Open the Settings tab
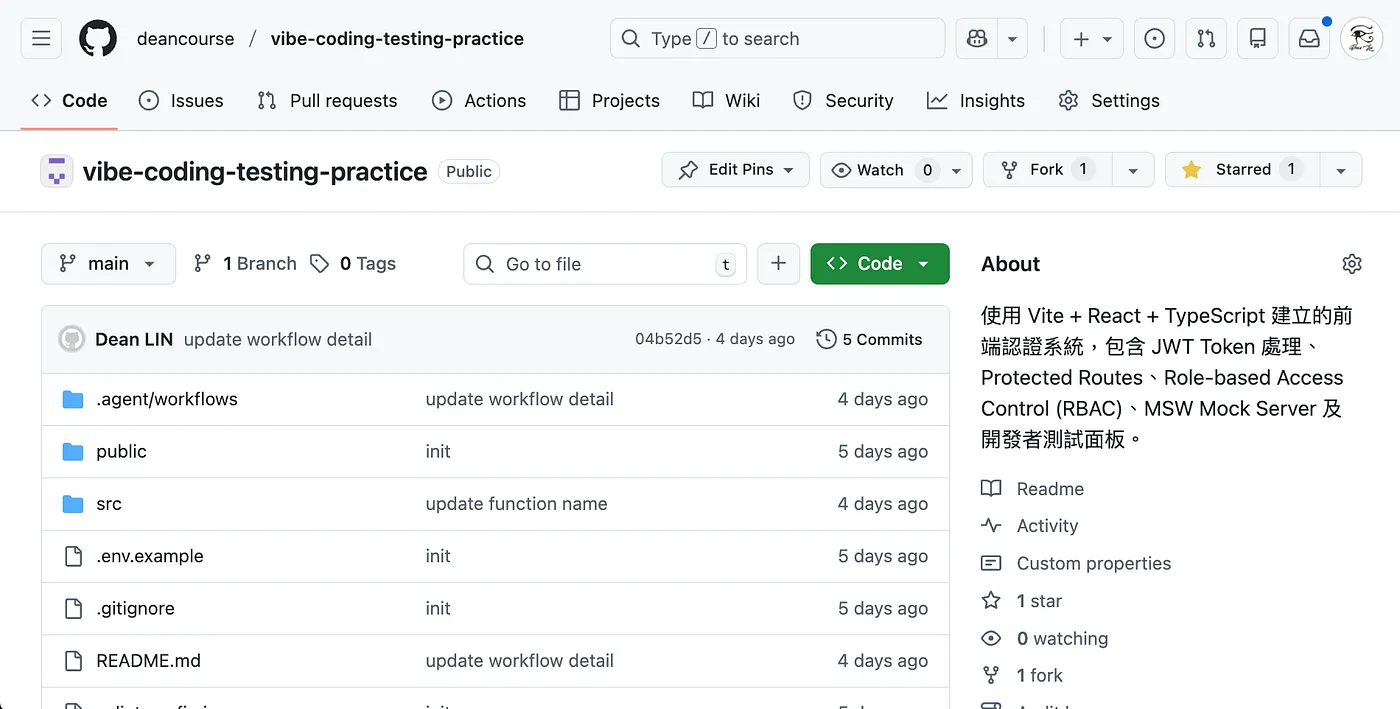 (1109, 100)
